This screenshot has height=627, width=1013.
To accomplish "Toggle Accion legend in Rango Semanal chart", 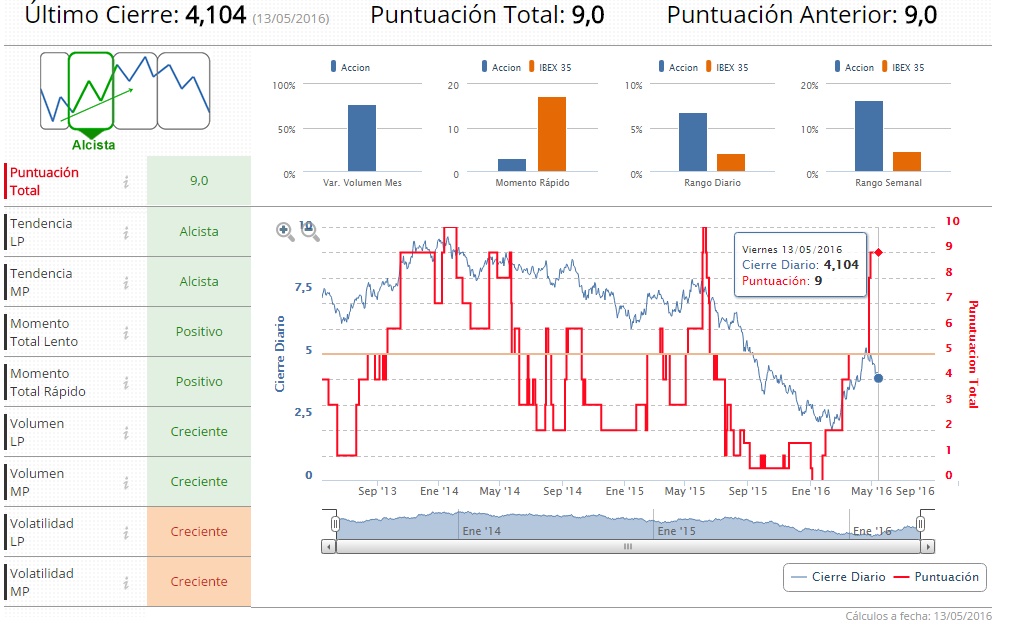I will pyautogui.click(x=854, y=67).
